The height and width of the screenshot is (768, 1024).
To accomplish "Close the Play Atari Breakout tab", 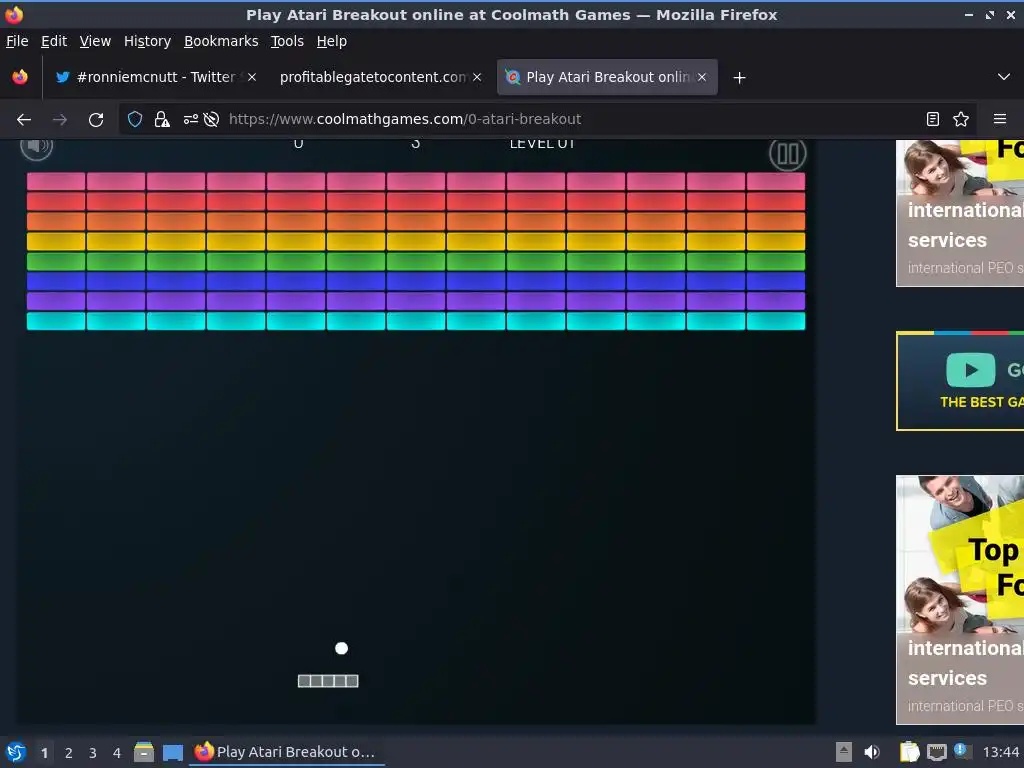I will [702, 77].
